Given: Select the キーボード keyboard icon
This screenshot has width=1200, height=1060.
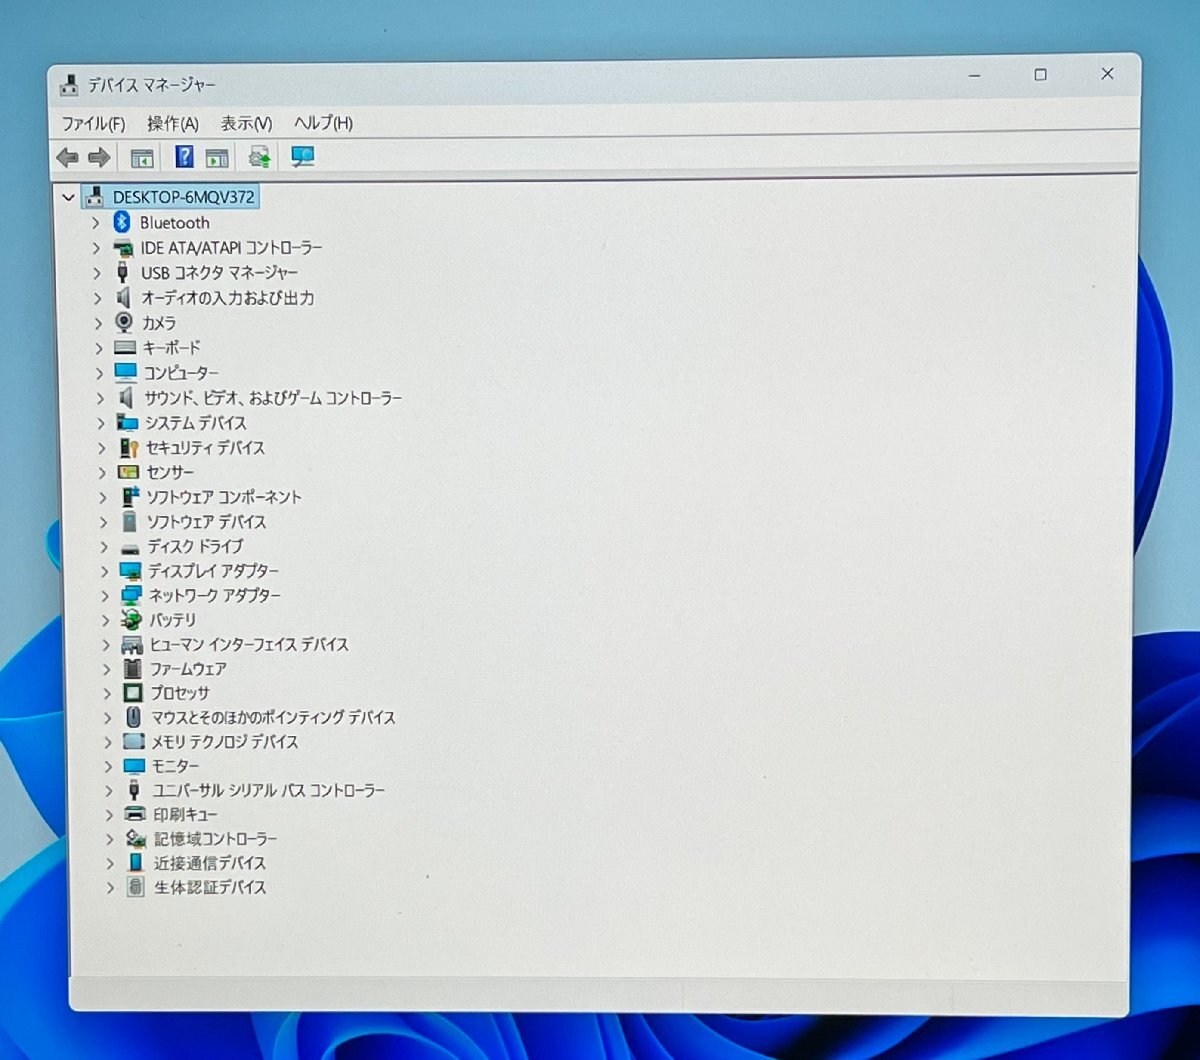Looking at the screenshot, I should [x=125, y=348].
